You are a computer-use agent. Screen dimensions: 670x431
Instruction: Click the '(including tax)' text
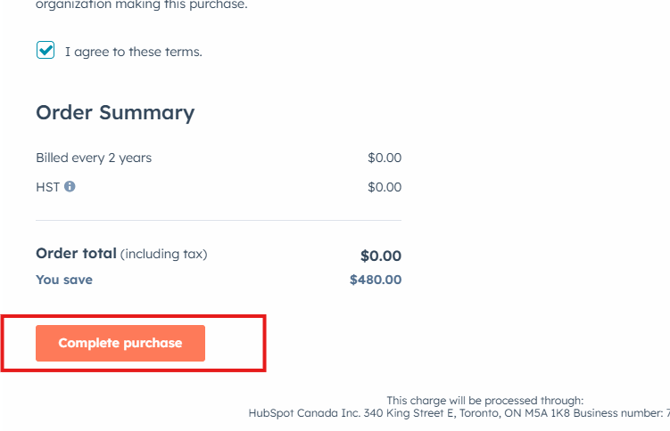pyautogui.click(x=164, y=254)
